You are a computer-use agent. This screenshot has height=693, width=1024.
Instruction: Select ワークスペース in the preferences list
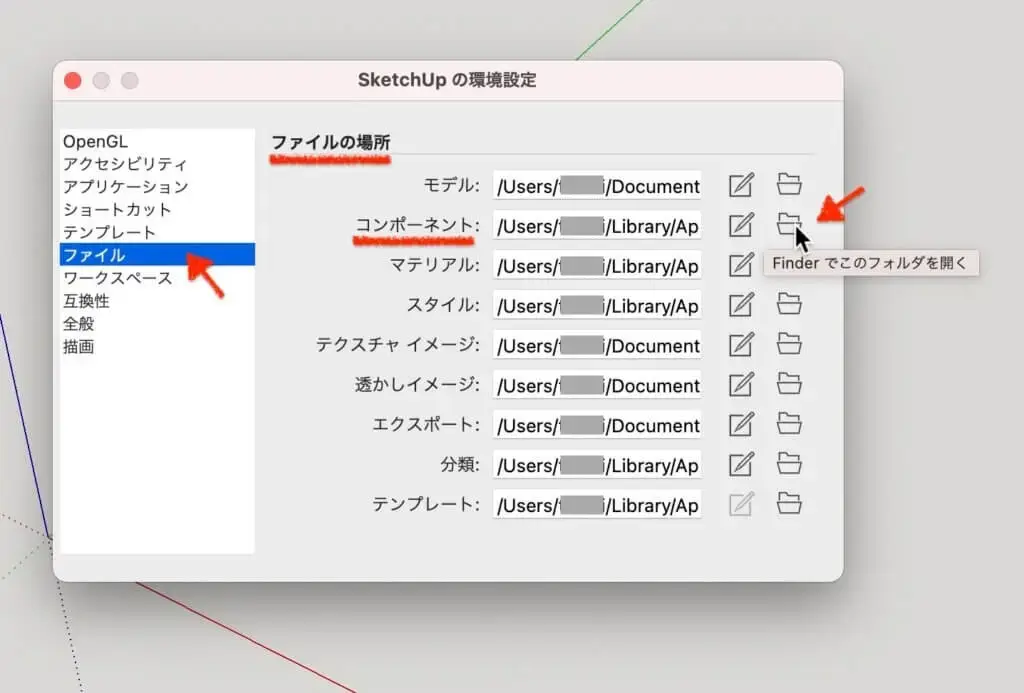157,278
